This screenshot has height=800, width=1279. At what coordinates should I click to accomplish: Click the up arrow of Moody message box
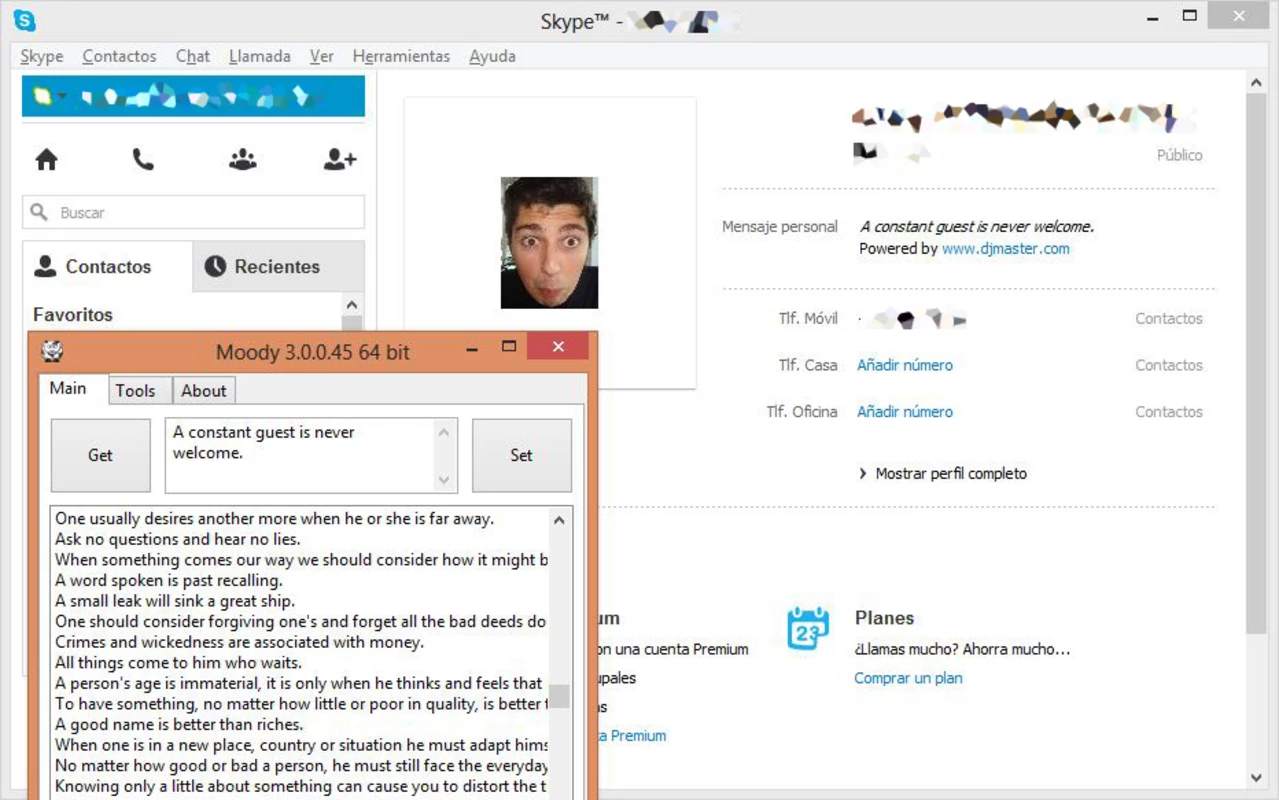[445, 431]
